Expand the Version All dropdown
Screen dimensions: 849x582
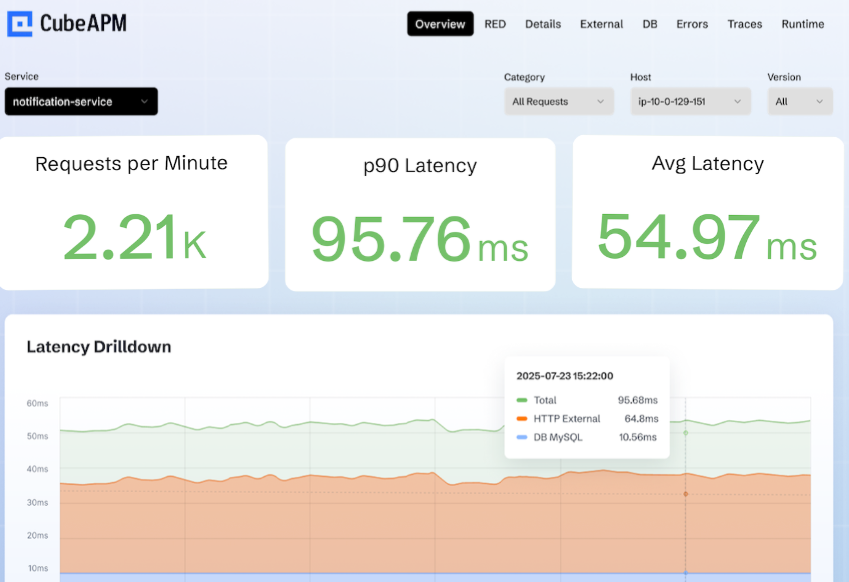[x=800, y=101]
